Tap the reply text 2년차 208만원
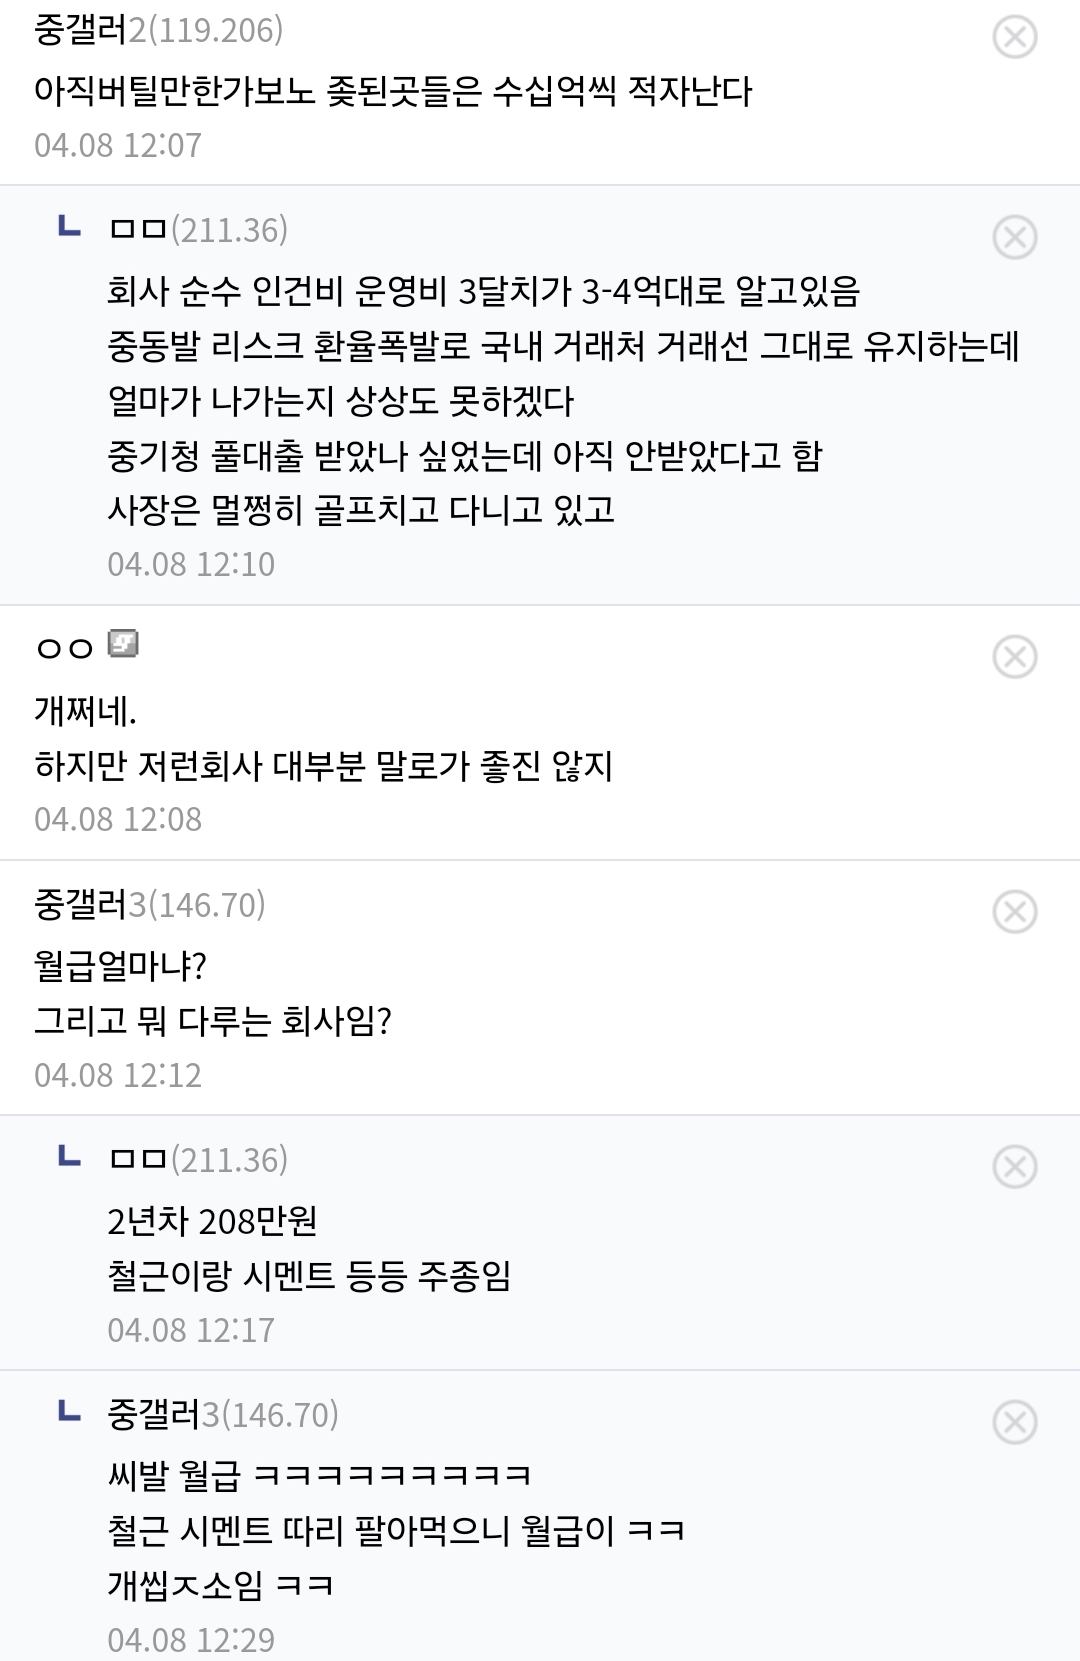 pyautogui.click(x=212, y=1222)
